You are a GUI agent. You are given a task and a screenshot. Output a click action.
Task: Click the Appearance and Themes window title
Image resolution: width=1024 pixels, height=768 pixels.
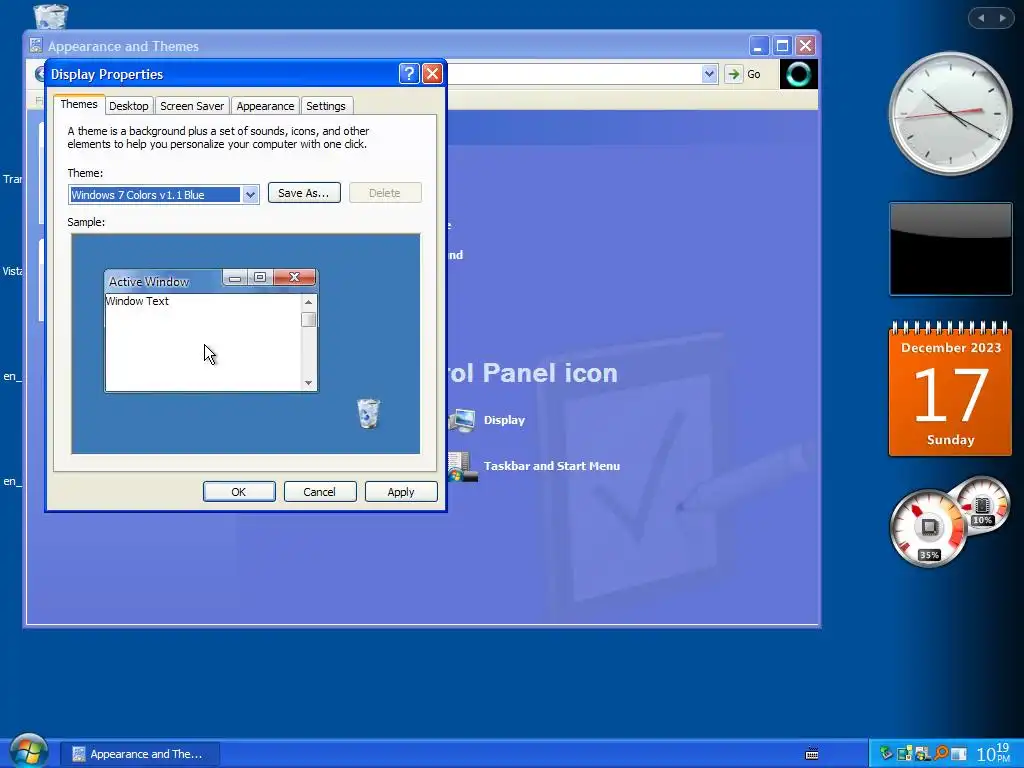point(123,46)
